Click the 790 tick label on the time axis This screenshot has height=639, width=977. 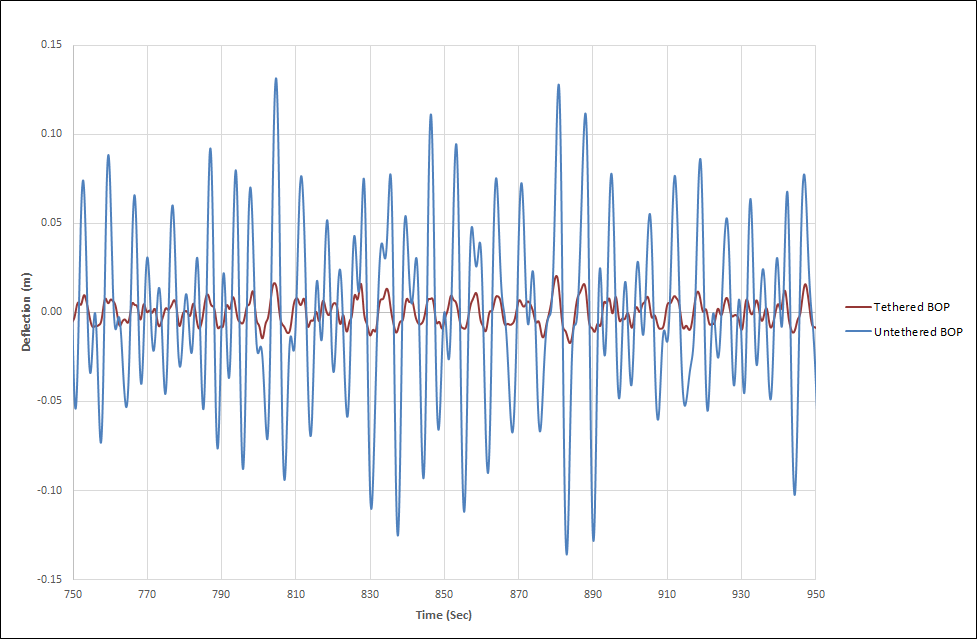click(x=221, y=593)
